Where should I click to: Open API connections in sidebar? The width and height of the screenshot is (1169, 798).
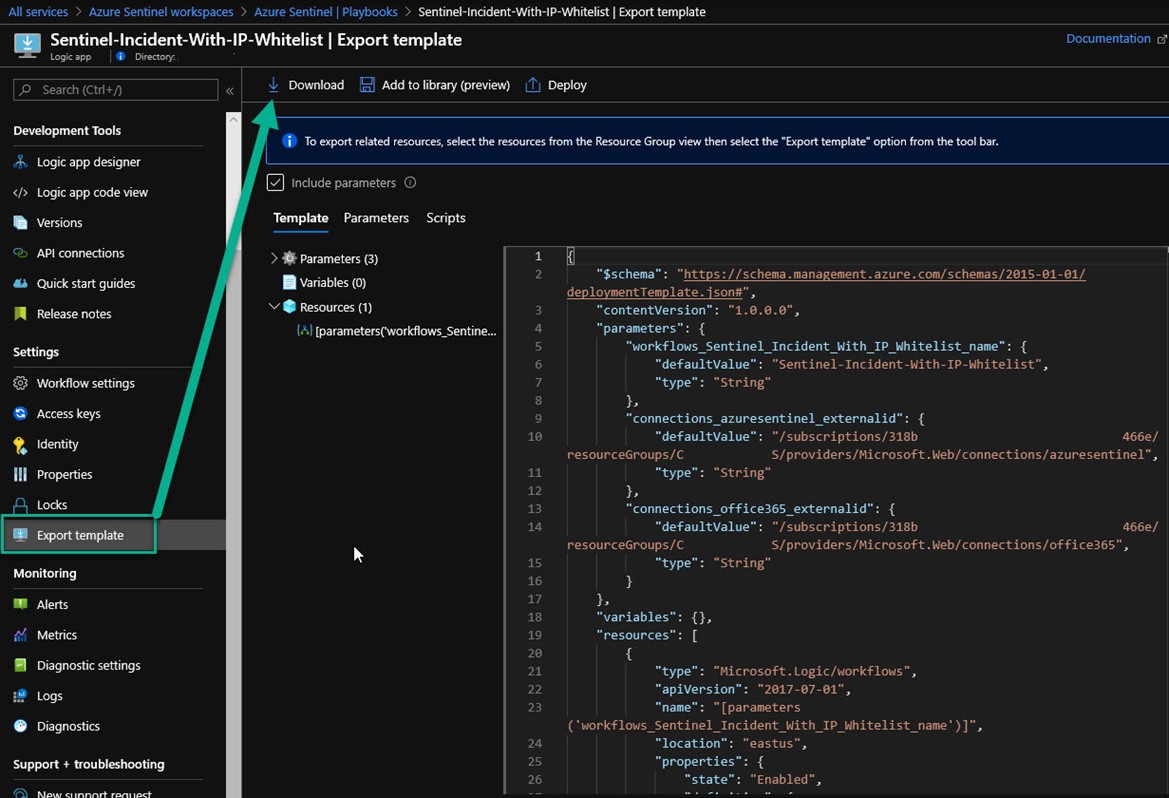80,253
